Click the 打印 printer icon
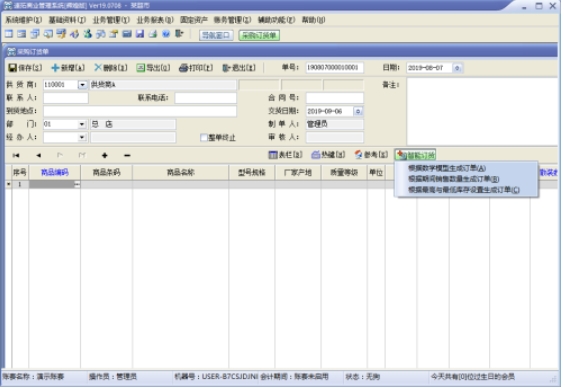Viewport: 565px width, 388px height. pos(184,68)
